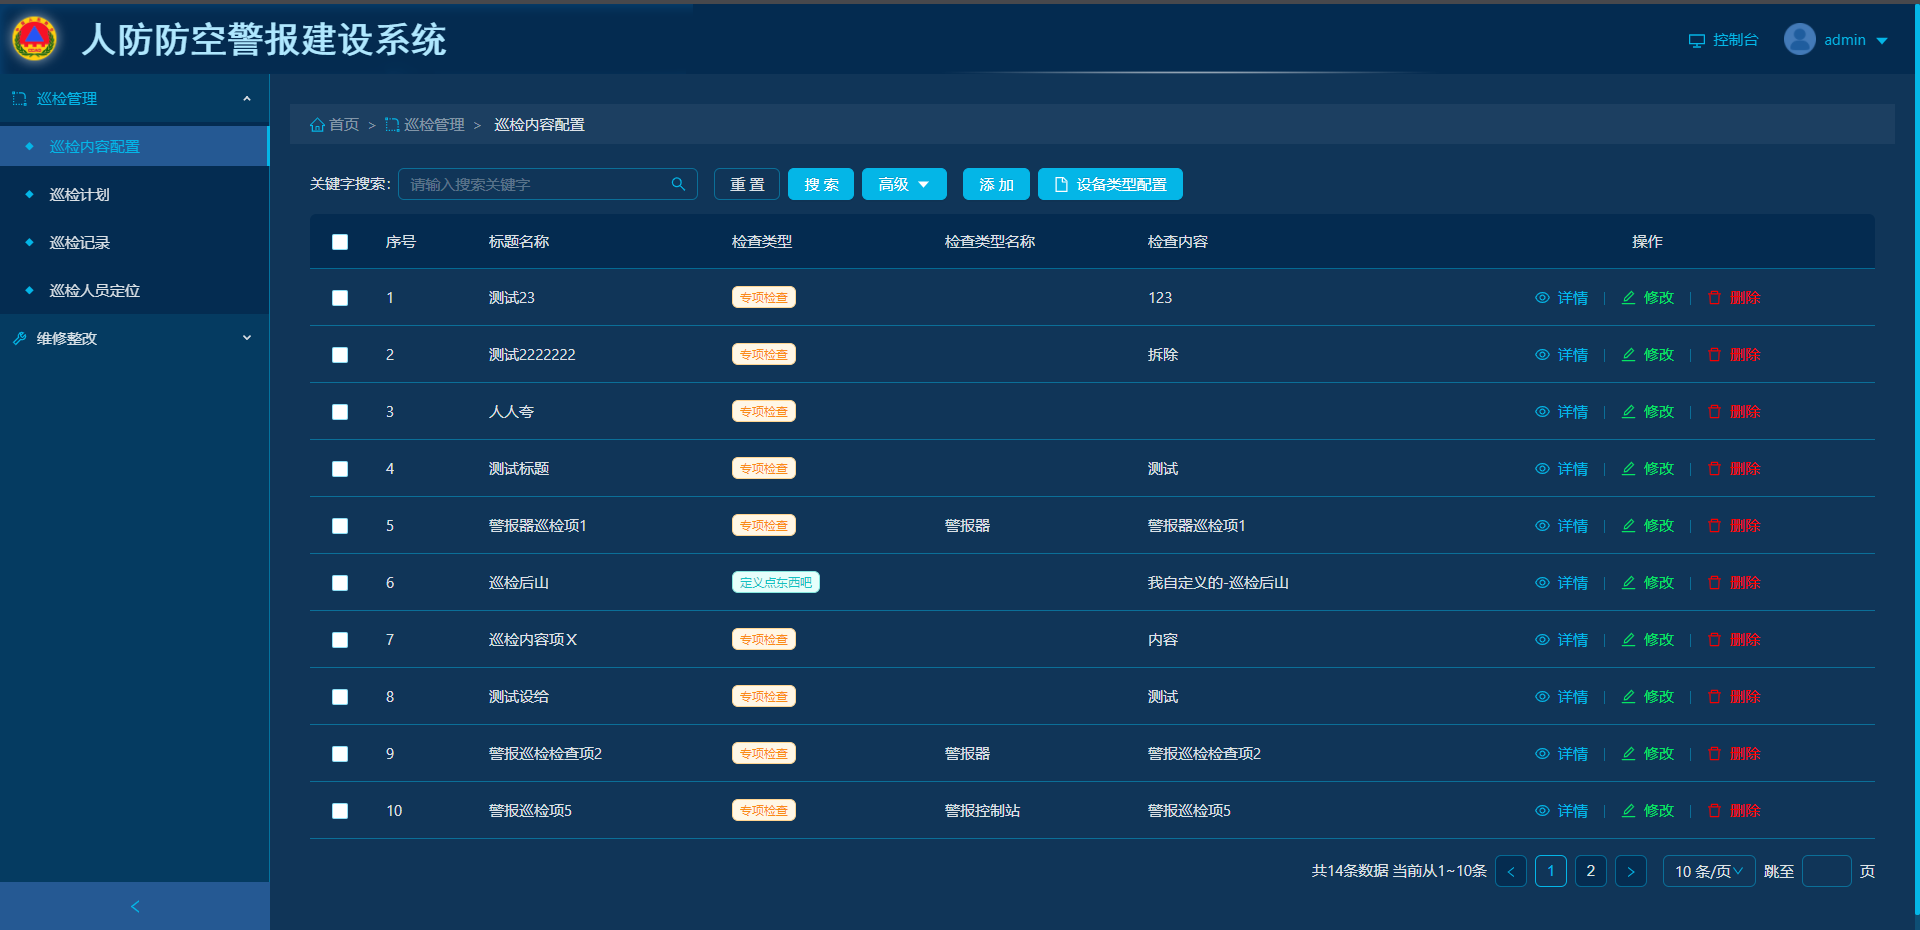Viewport: 1920px width, 930px height.
Task: Click the admin user avatar icon
Action: (x=1799, y=40)
